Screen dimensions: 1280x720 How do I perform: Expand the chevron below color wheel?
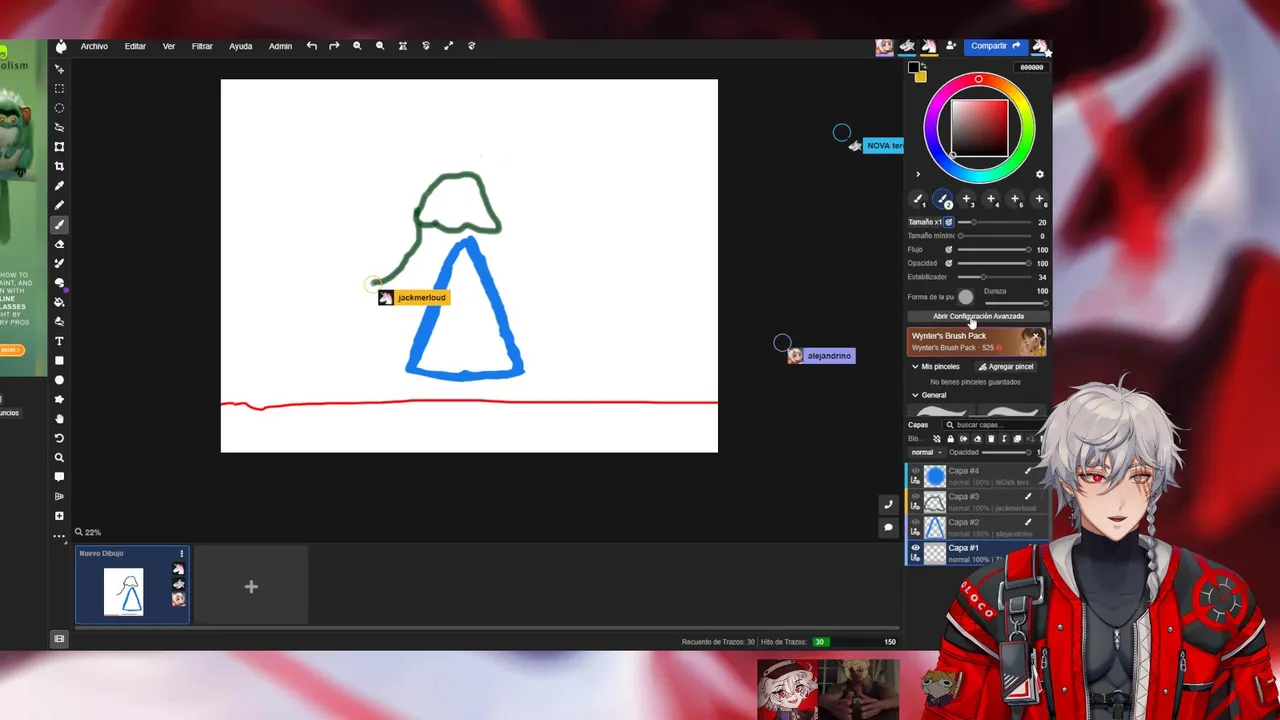(918, 174)
